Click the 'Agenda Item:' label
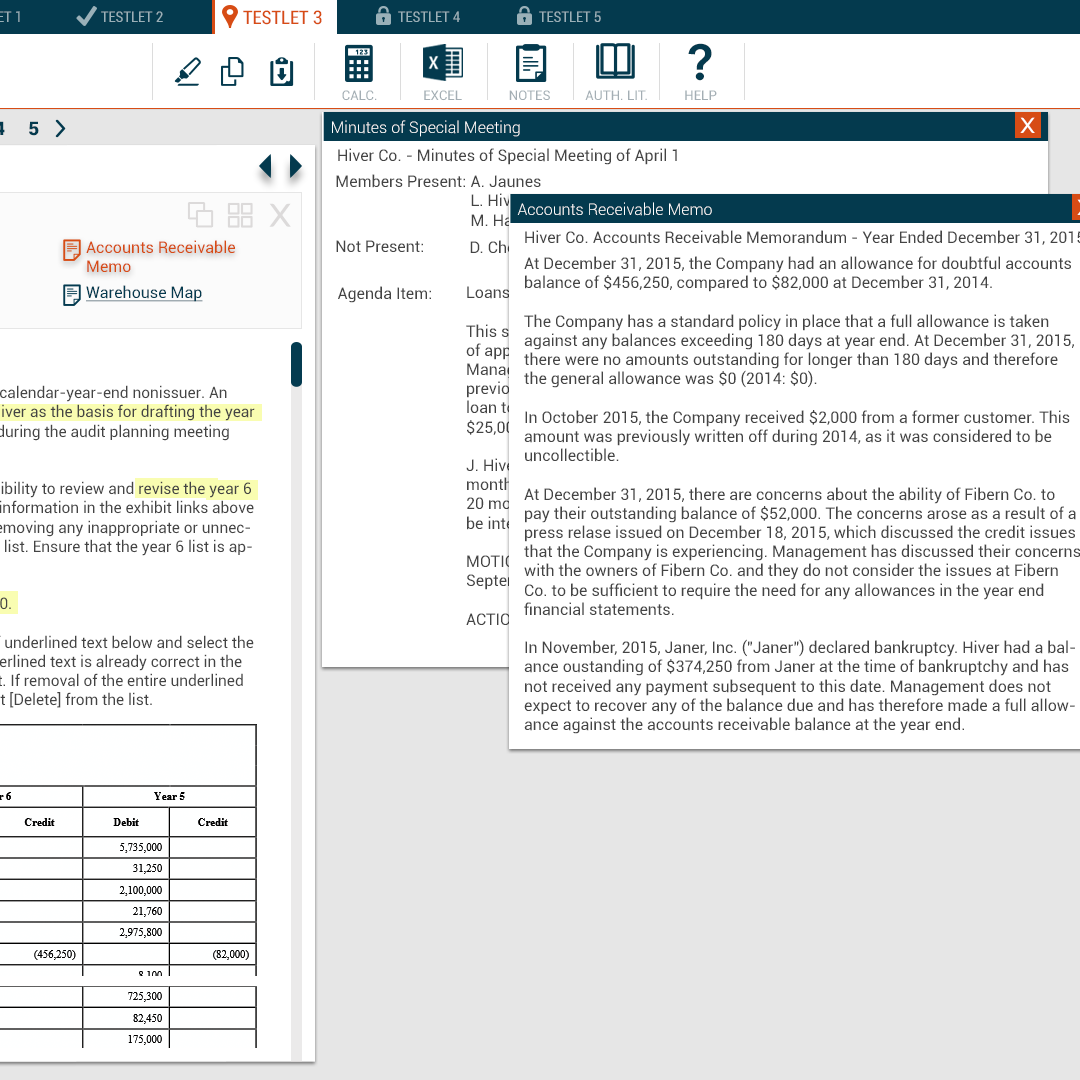1080x1080 pixels. 384,293
